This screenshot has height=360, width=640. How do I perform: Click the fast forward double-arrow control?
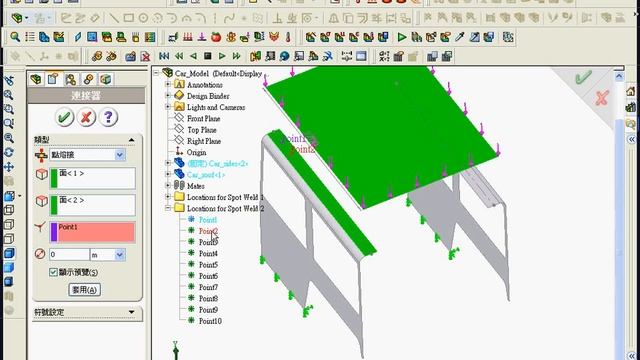tap(236, 56)
